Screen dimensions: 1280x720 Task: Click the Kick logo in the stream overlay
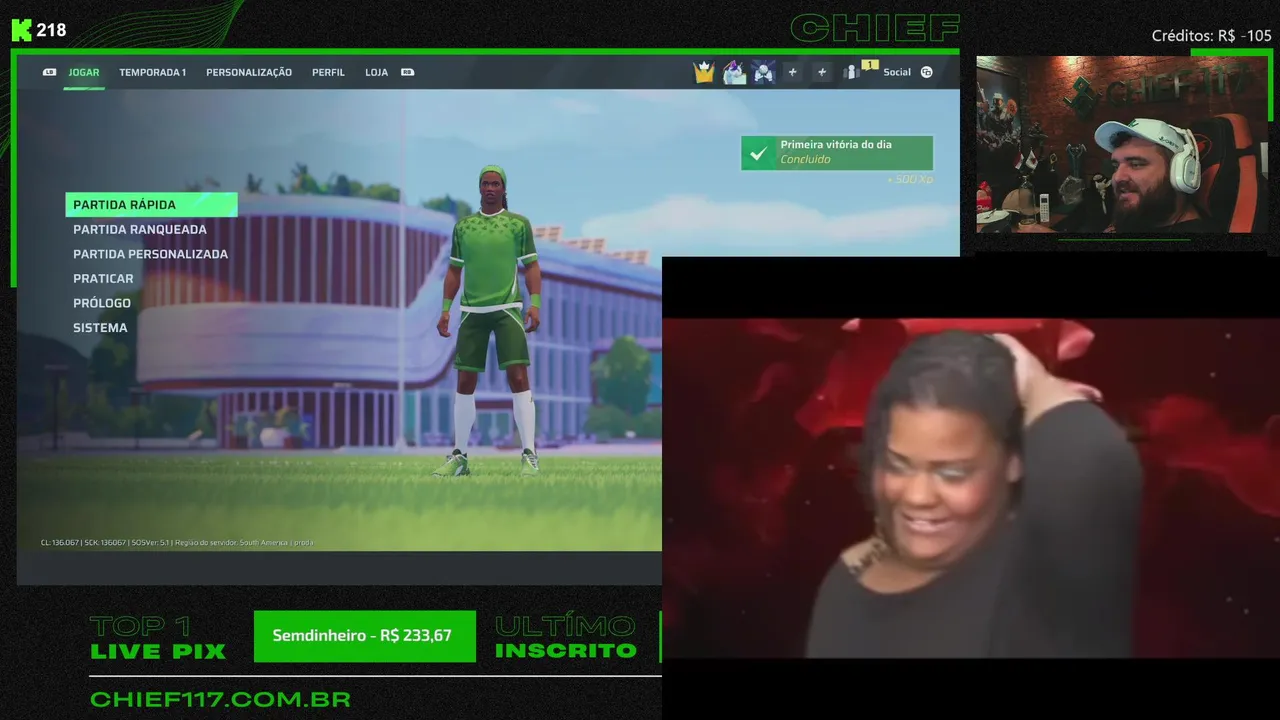(22, 30)
